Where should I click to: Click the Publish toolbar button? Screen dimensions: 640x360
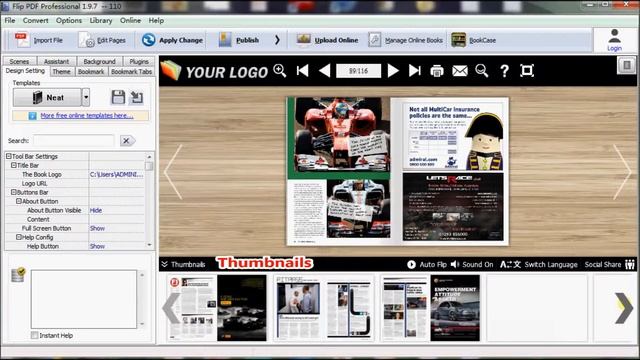tap(239, 40)
